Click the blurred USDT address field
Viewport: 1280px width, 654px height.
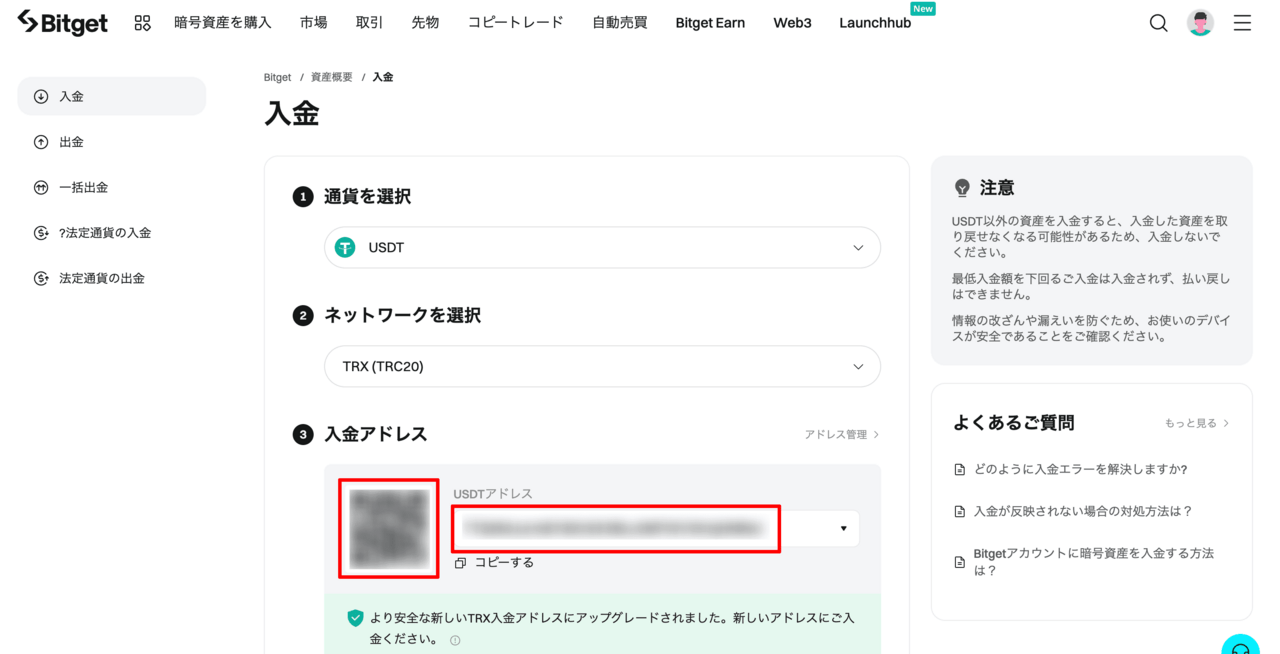pos(616,528)
